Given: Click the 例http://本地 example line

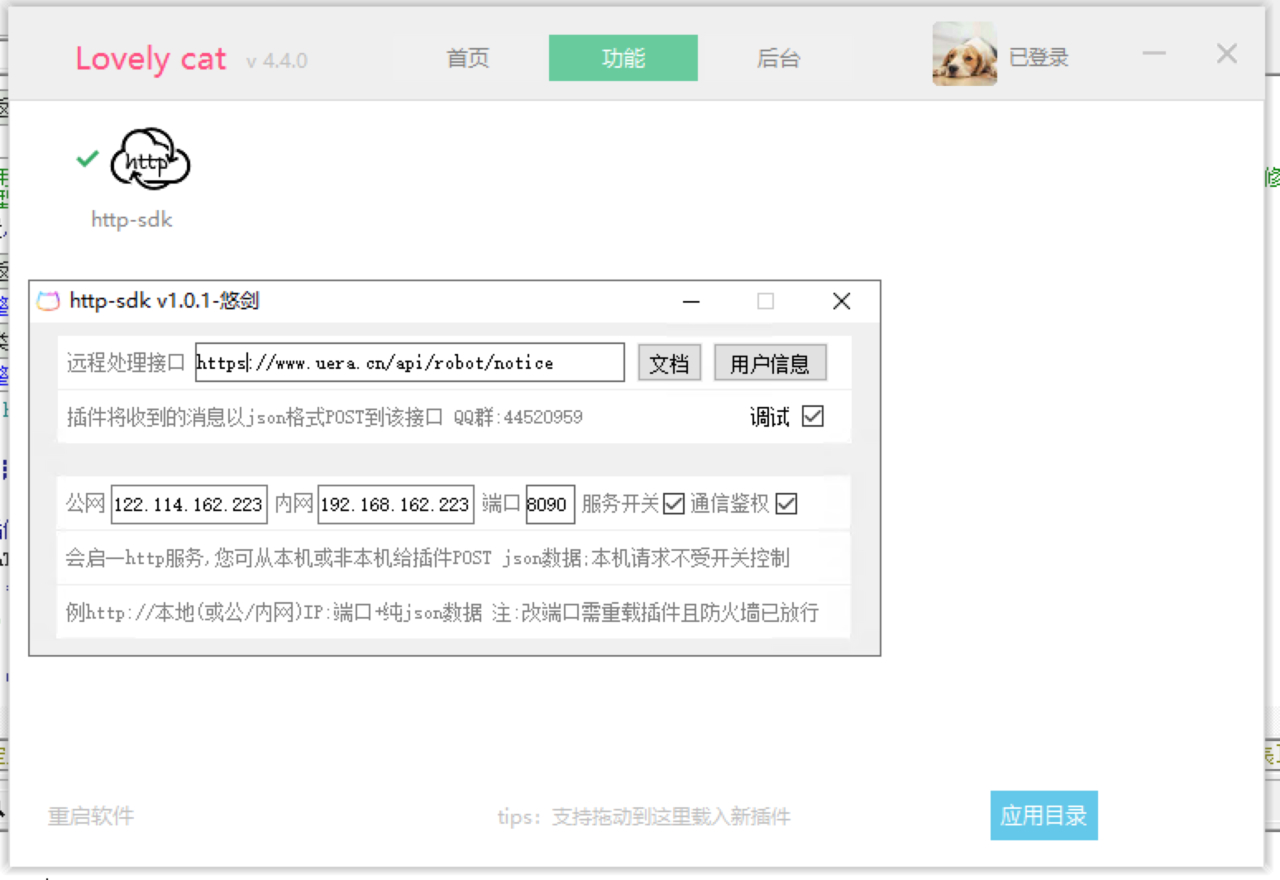Looking at the screenshot, I should tap(442, 612).
